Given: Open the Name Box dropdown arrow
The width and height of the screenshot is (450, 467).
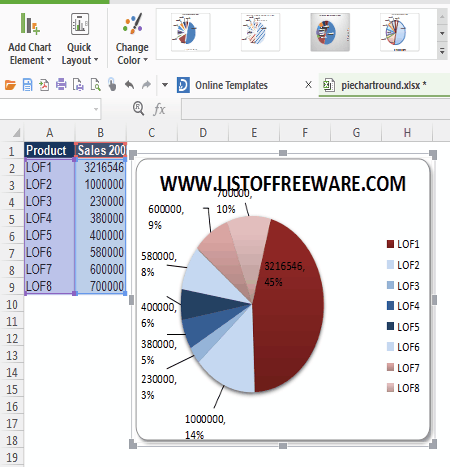Looking at the screenshot, I should tap(96, 109).
